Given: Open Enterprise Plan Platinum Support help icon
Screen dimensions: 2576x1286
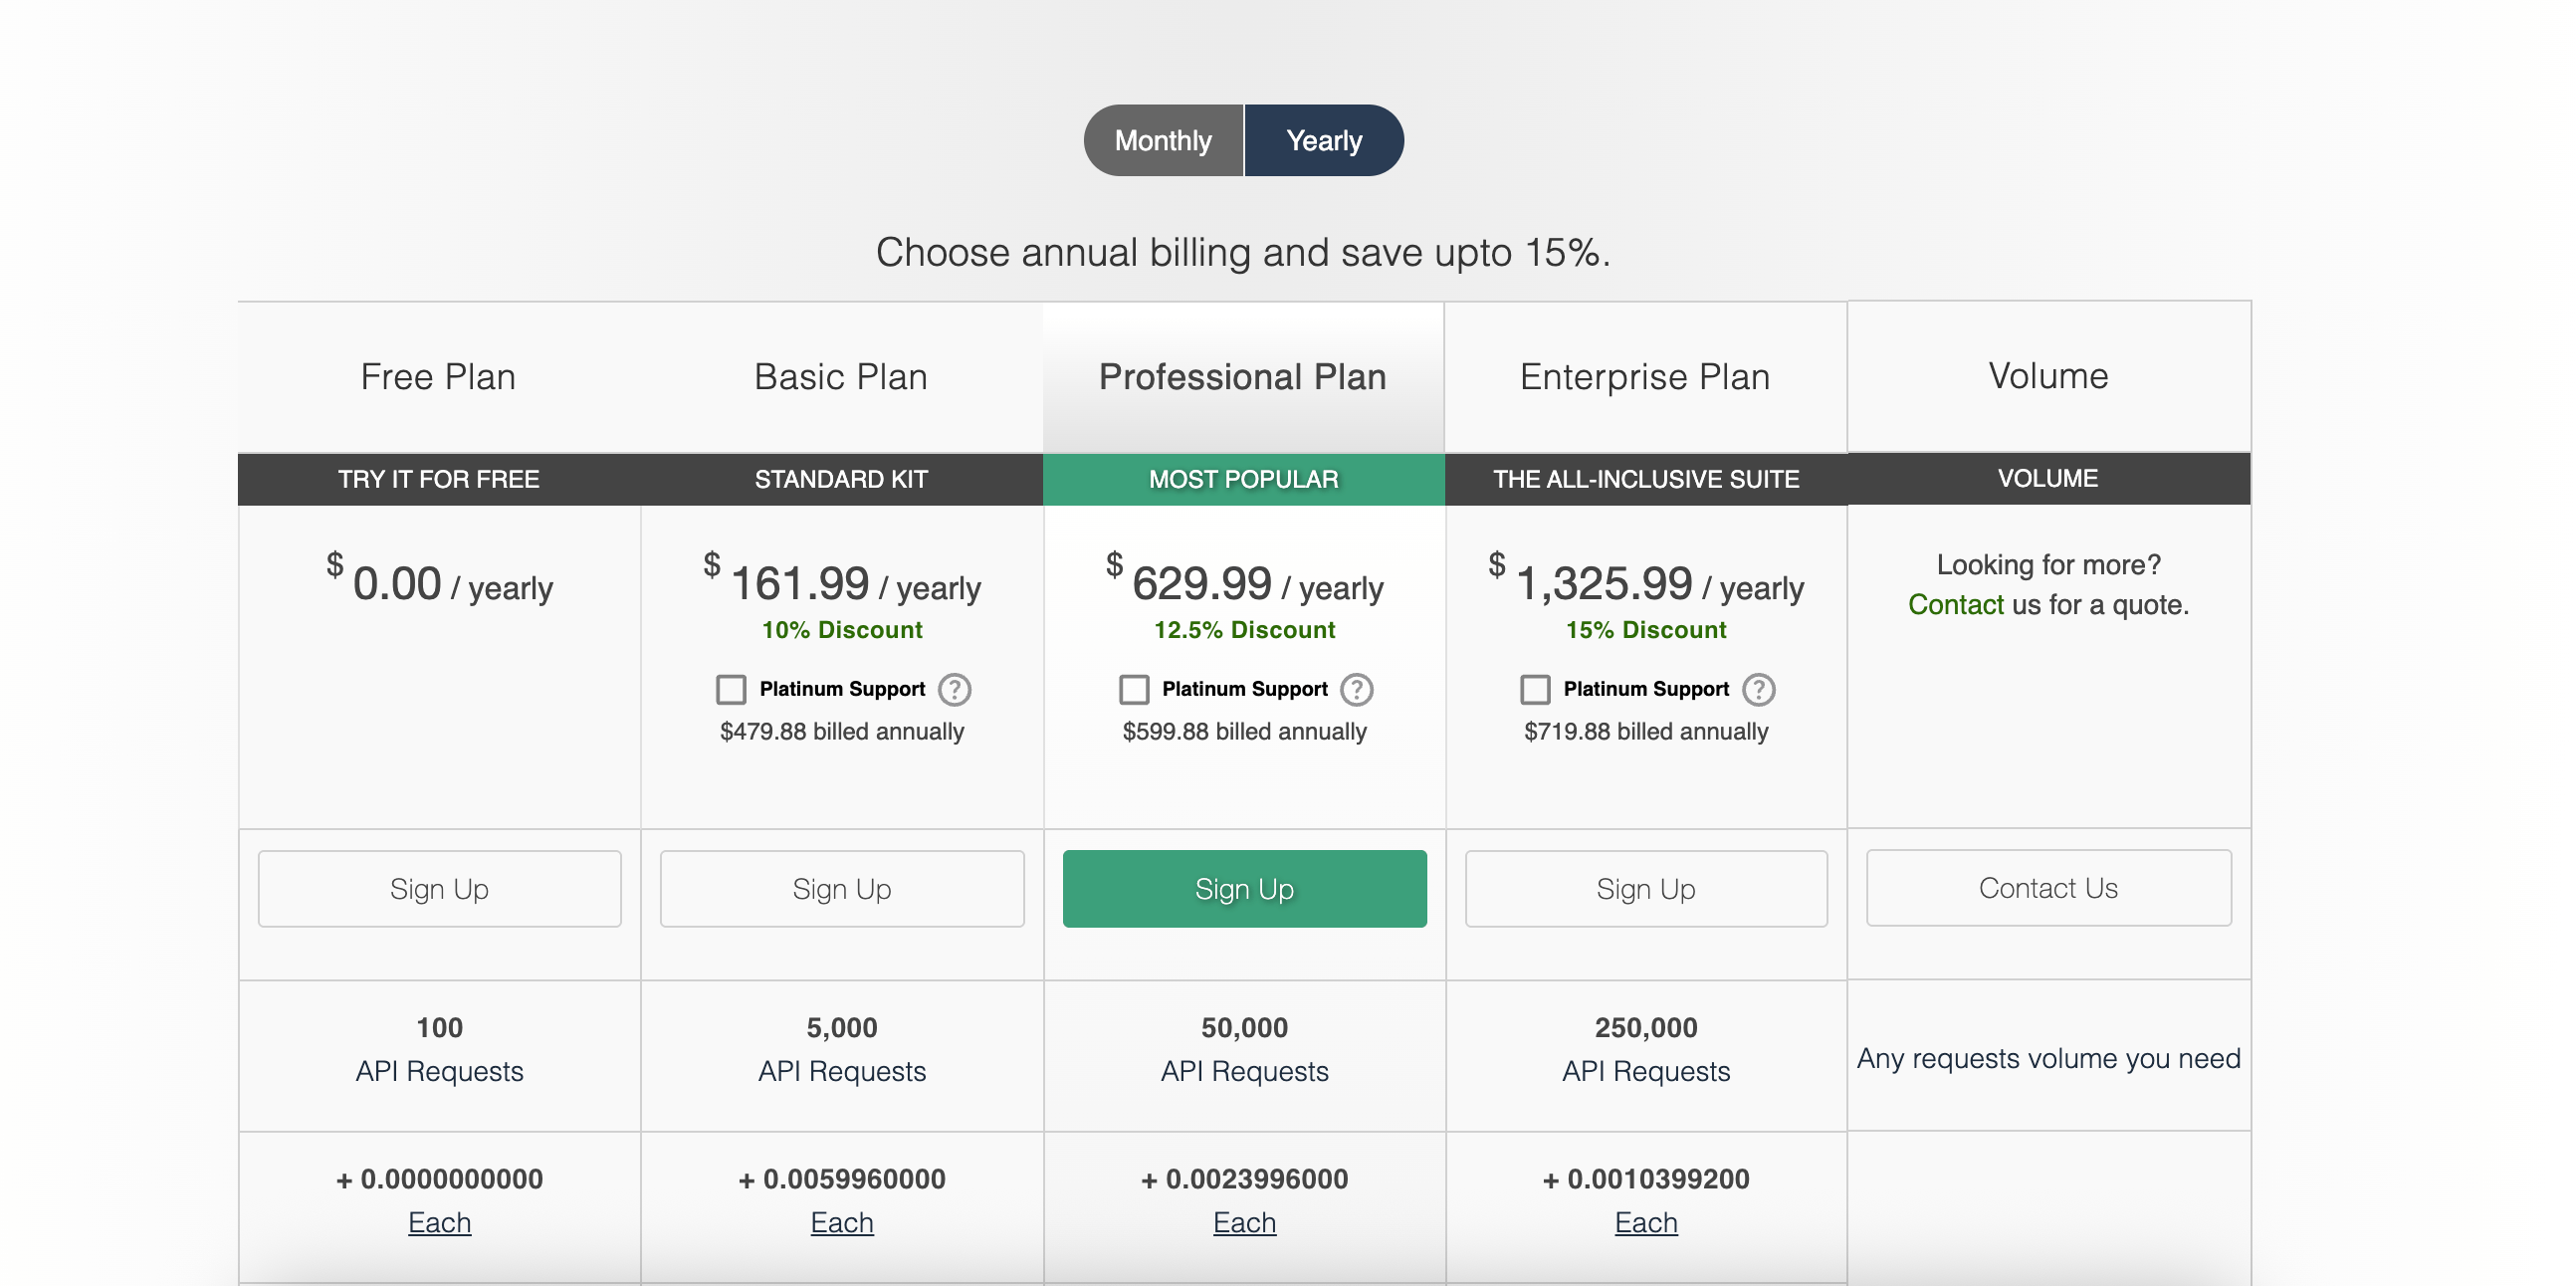Looking at the screenshot, I should [x=1758, y=689].
